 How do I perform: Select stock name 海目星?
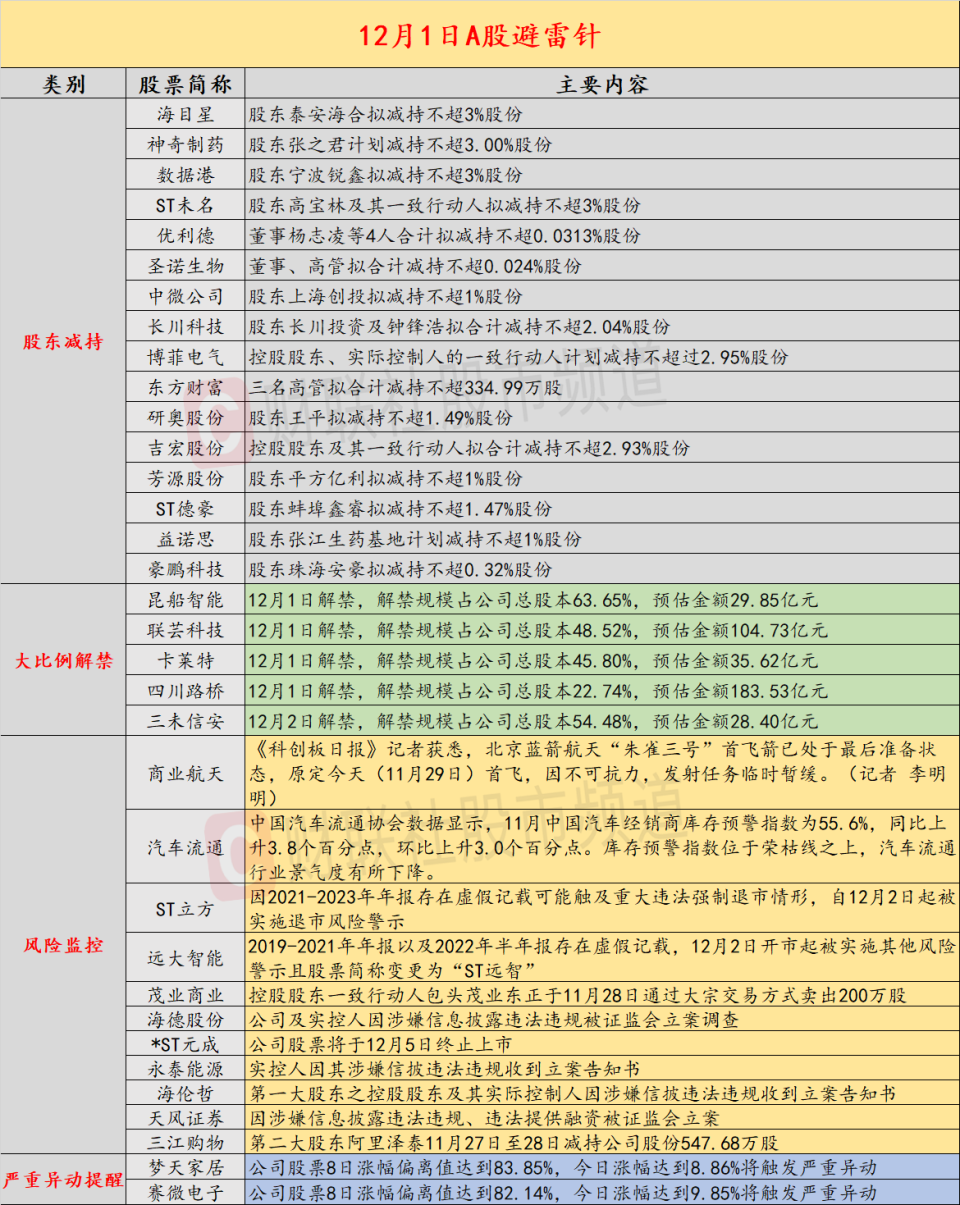[185, 115]
